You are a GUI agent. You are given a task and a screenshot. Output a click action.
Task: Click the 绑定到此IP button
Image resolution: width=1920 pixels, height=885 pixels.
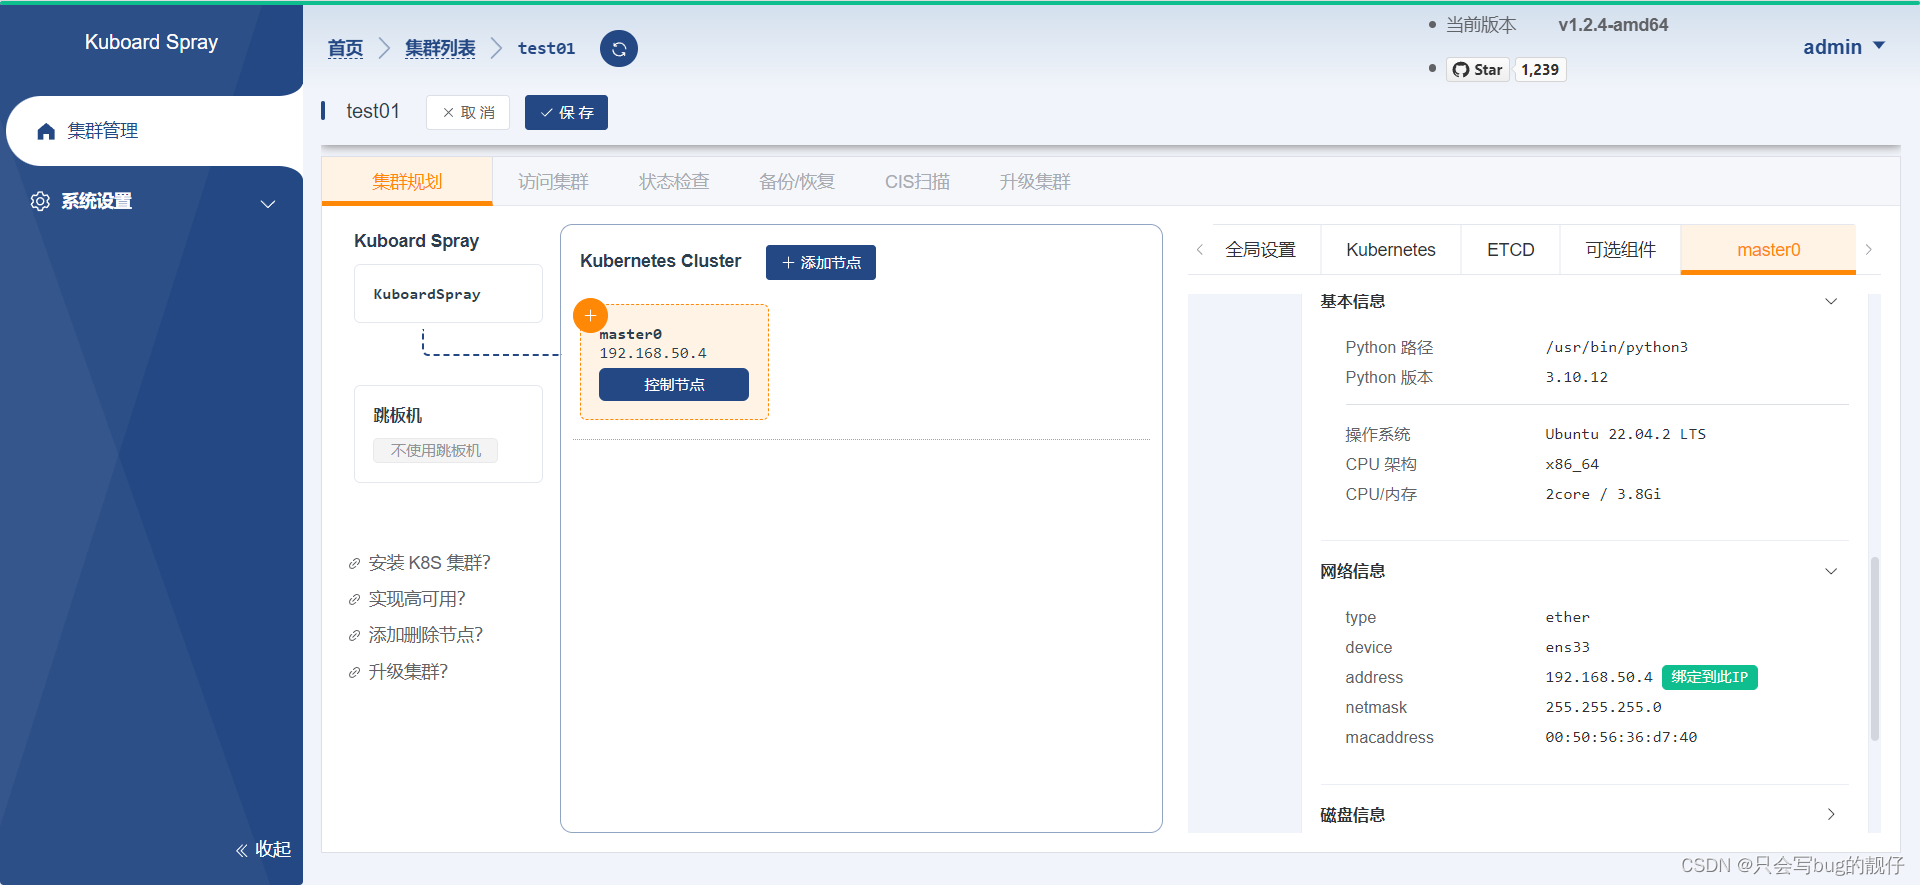[x=1710, y=677]
